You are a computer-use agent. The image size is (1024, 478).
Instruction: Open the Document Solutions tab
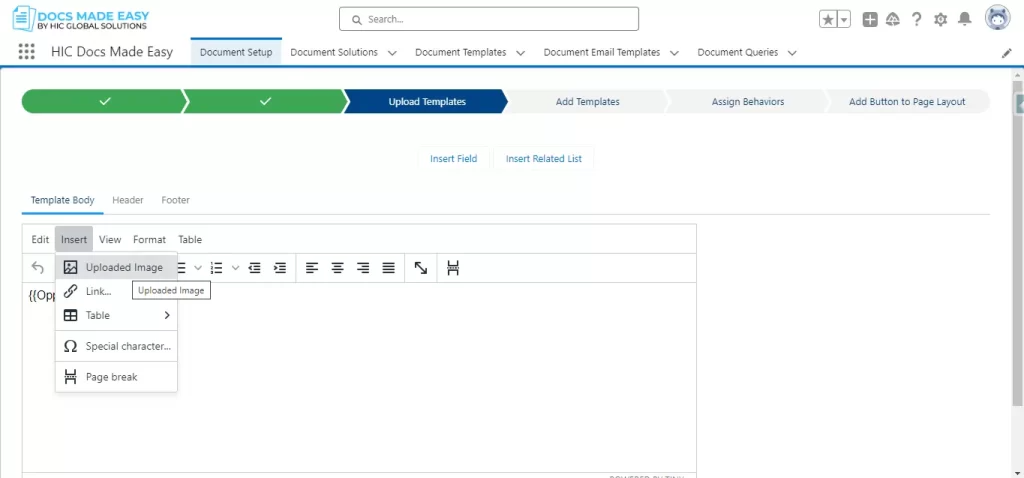point(334,52)
